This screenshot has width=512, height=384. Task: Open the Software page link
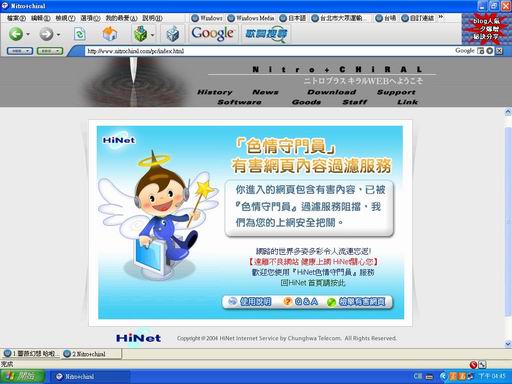pos(239,102)
